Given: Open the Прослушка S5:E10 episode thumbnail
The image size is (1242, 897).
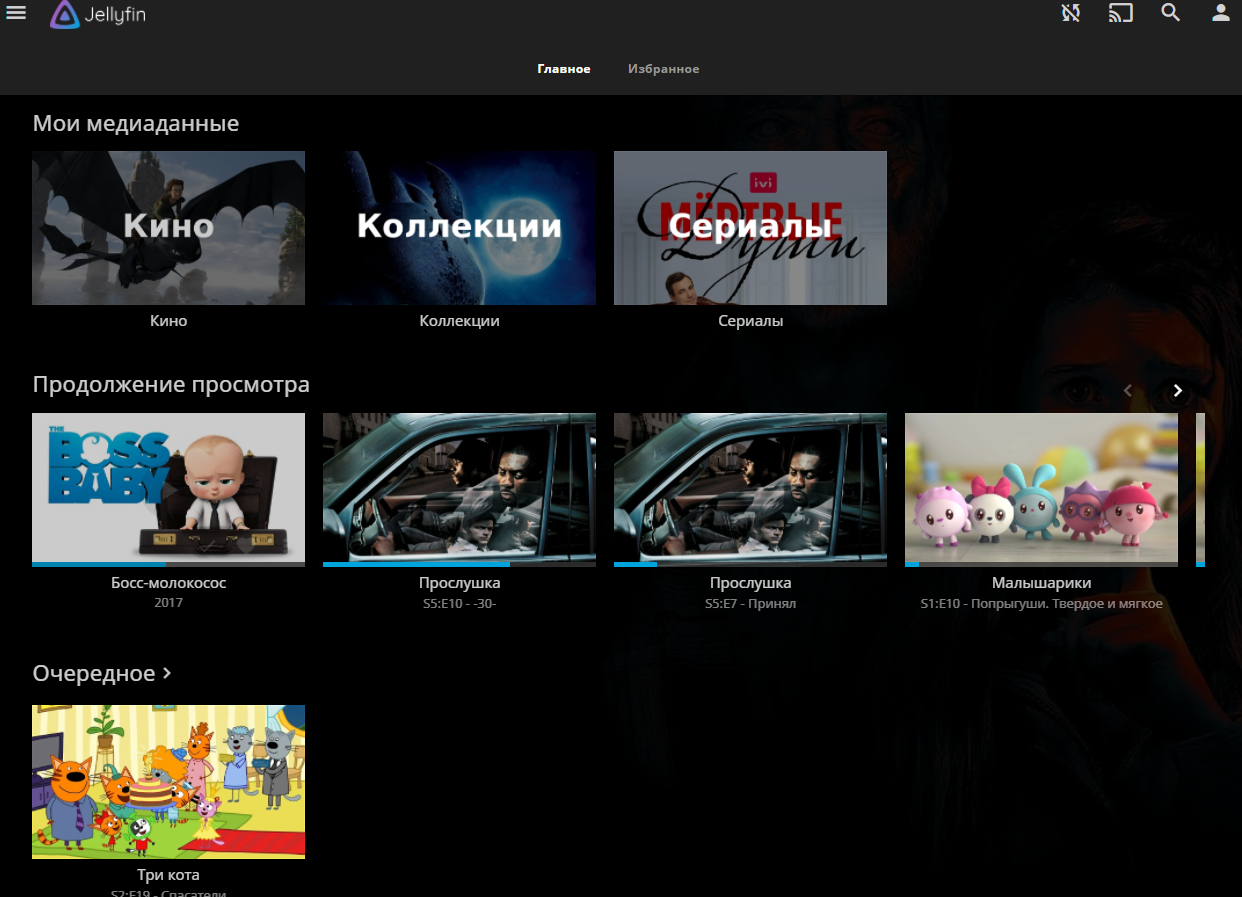Looking at the screenshot, I should coord(459,488).
